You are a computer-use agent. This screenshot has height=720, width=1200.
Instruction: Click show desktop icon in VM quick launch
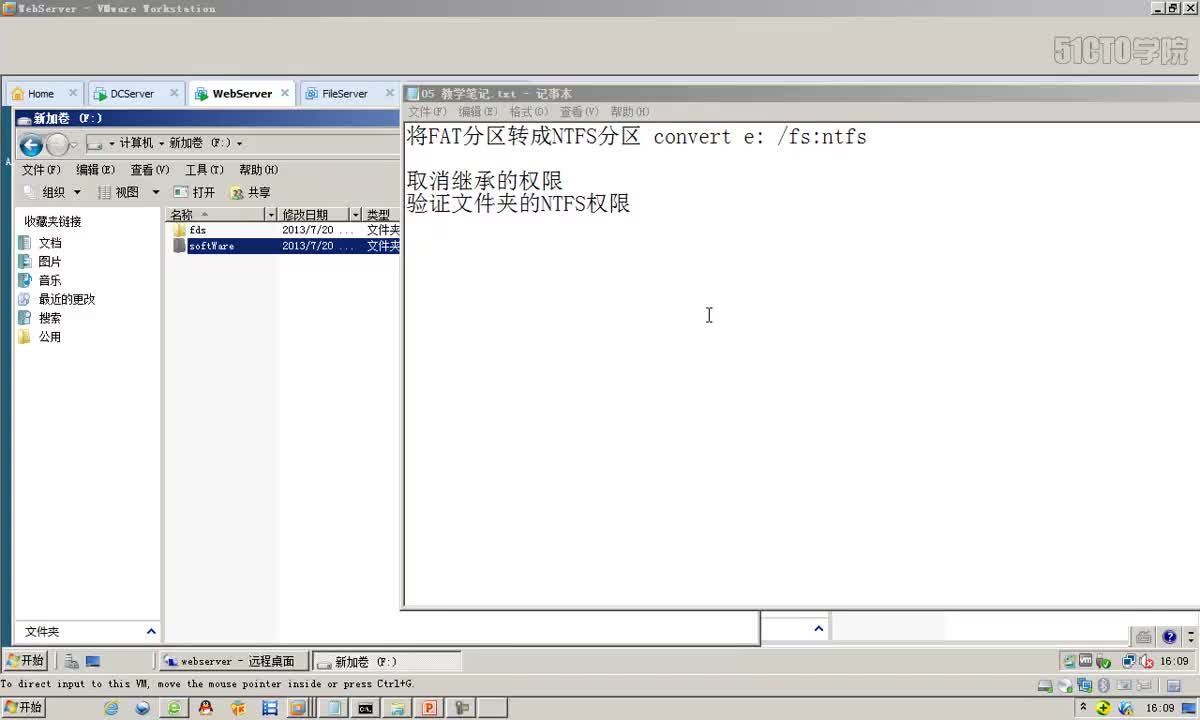coord(93,661)
